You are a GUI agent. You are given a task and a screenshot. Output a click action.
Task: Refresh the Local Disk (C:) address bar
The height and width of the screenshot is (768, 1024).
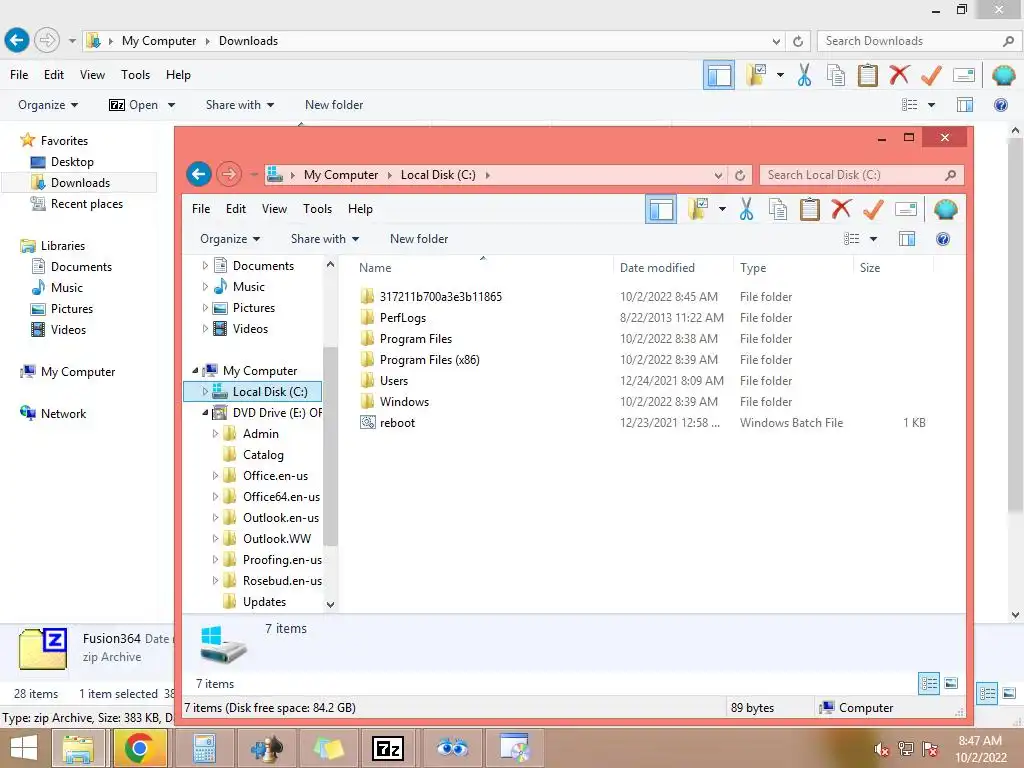tap(740, 175)
